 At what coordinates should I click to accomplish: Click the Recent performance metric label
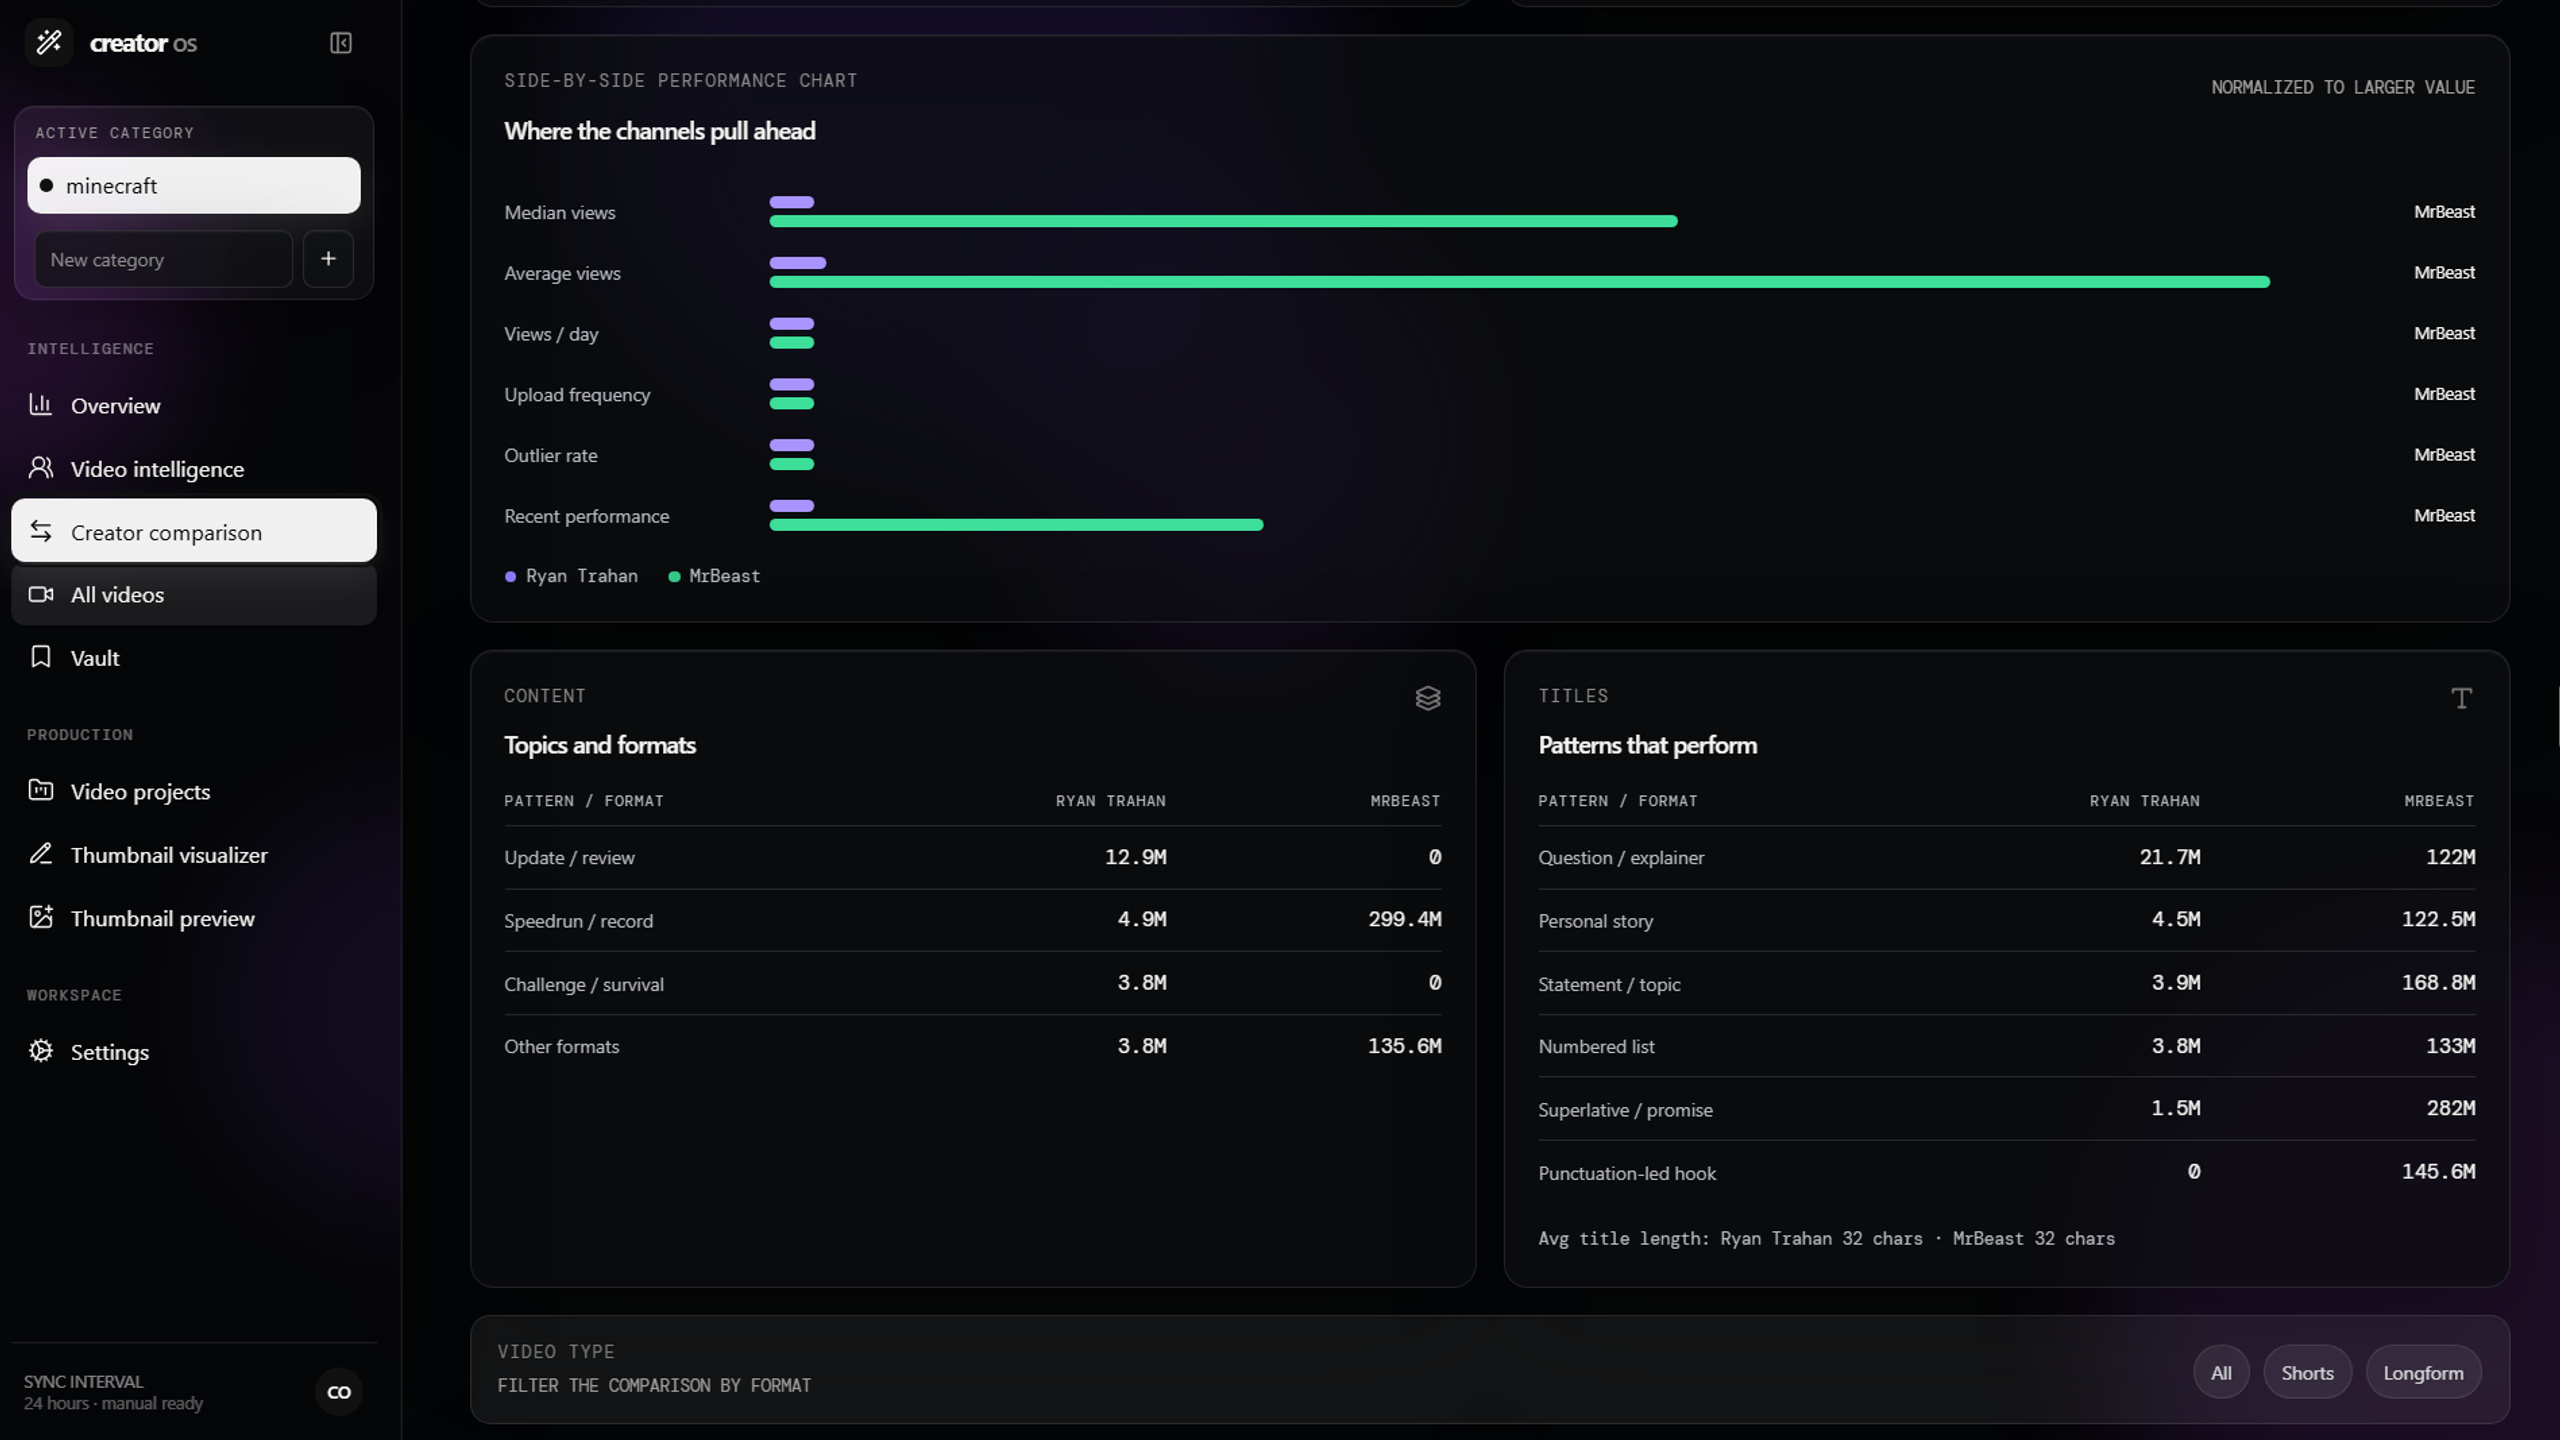point(587,516)
